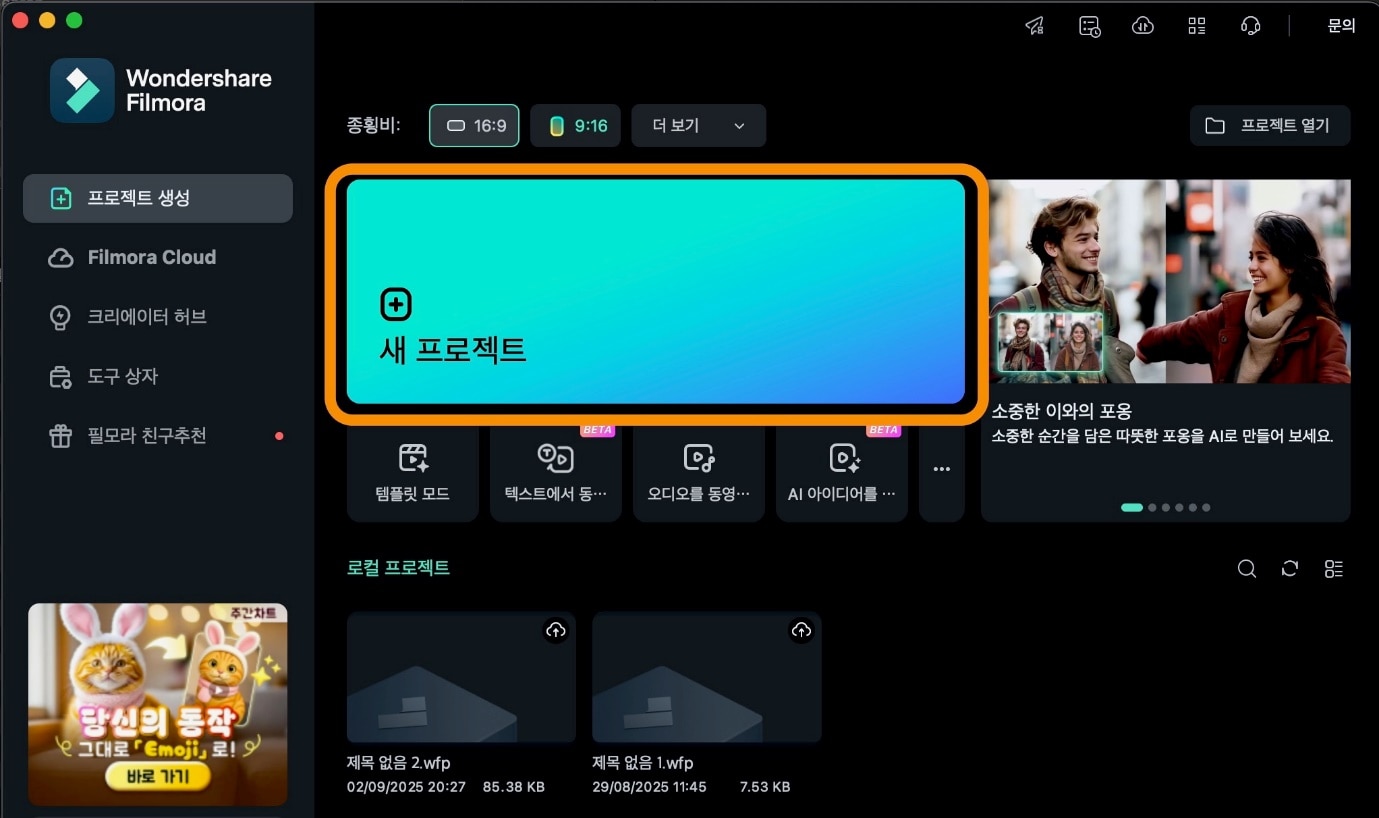Switch local projects to list view
The height and width of the screenshot is (818, 1379).
[1333, 568]
